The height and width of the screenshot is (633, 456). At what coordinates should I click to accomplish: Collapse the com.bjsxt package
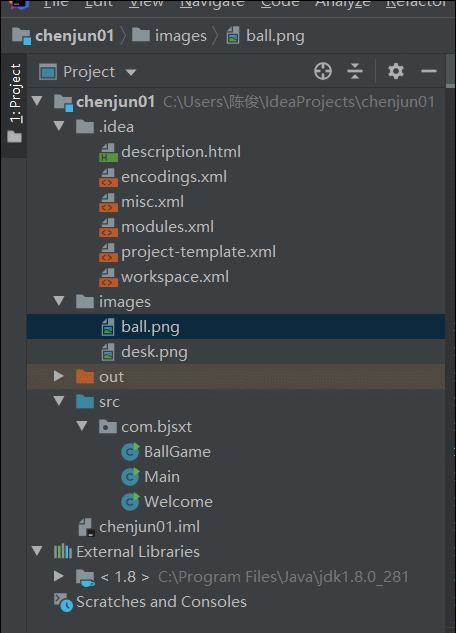(82, 426)
